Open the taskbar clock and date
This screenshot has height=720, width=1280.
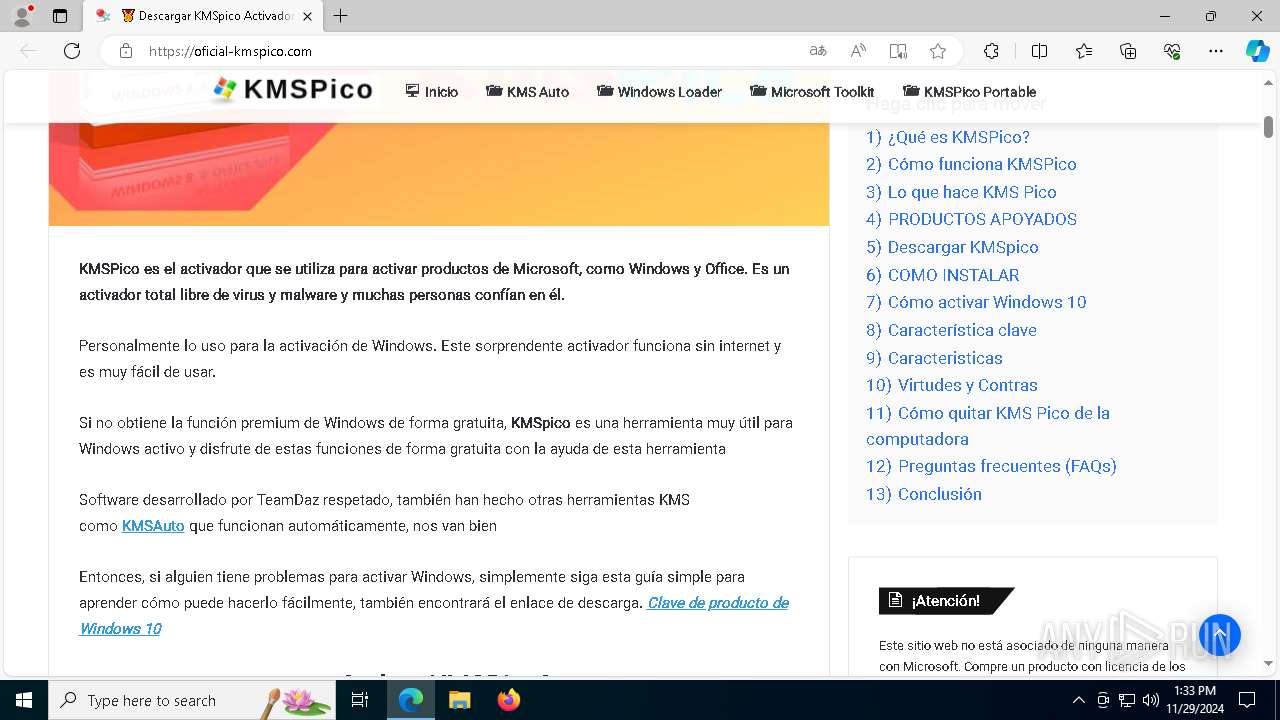(x=1195, y=700)
